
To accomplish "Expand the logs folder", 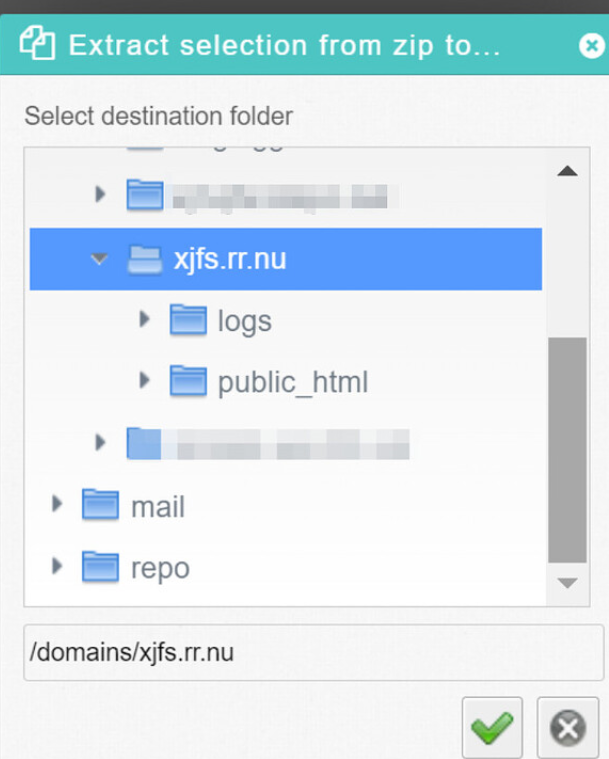I will 145,320.
